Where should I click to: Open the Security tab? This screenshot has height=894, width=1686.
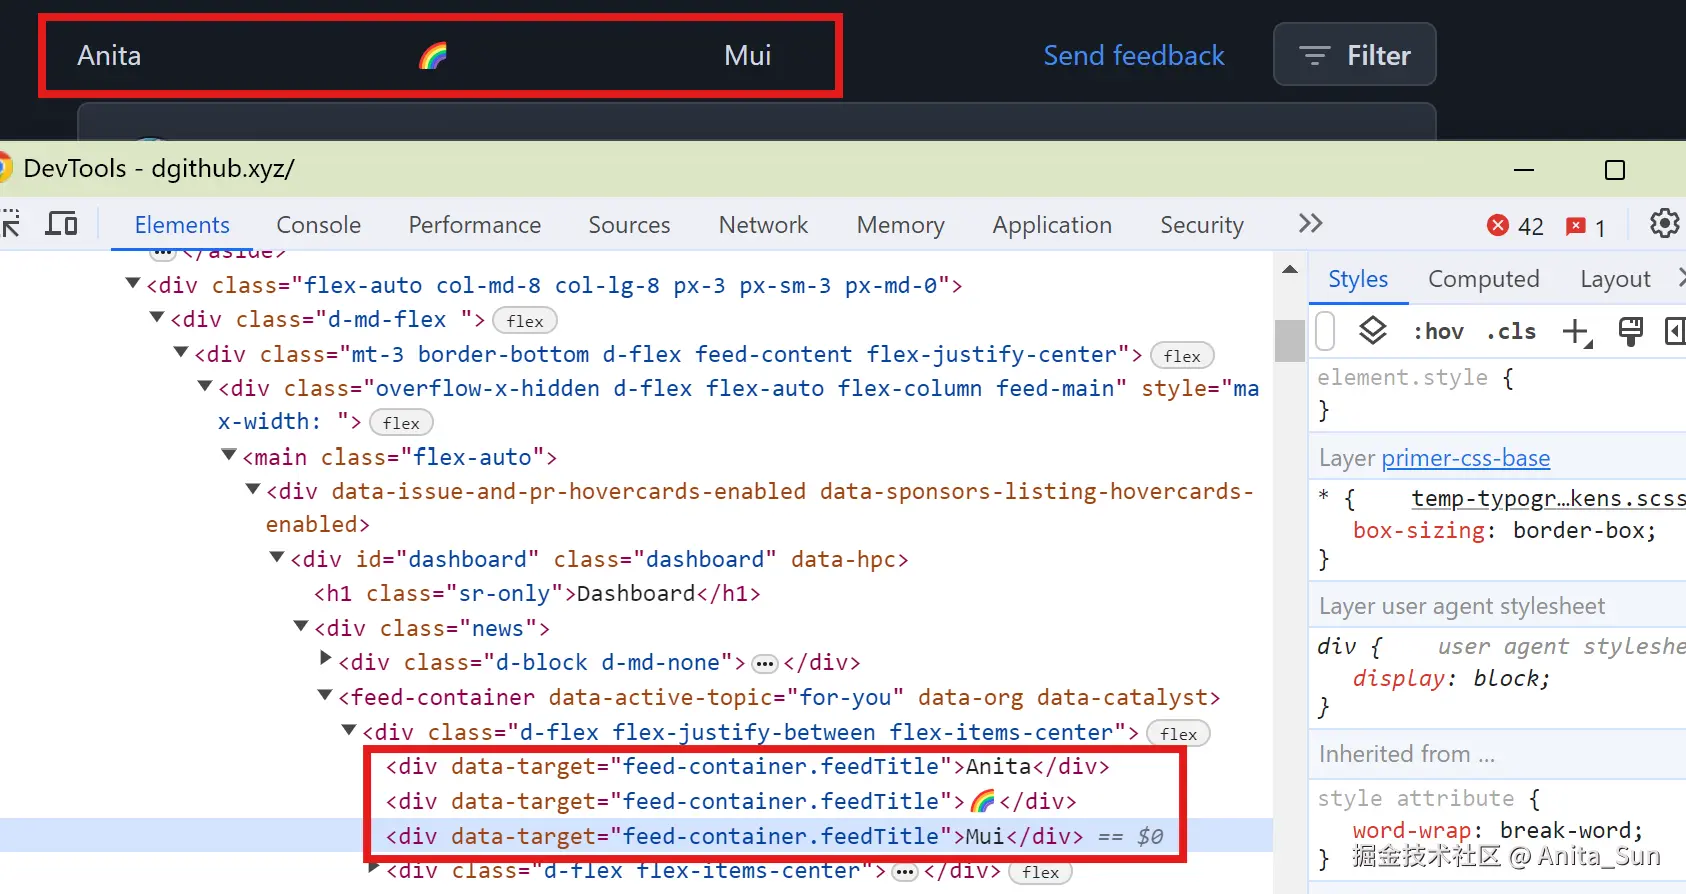click(1202, 225)
